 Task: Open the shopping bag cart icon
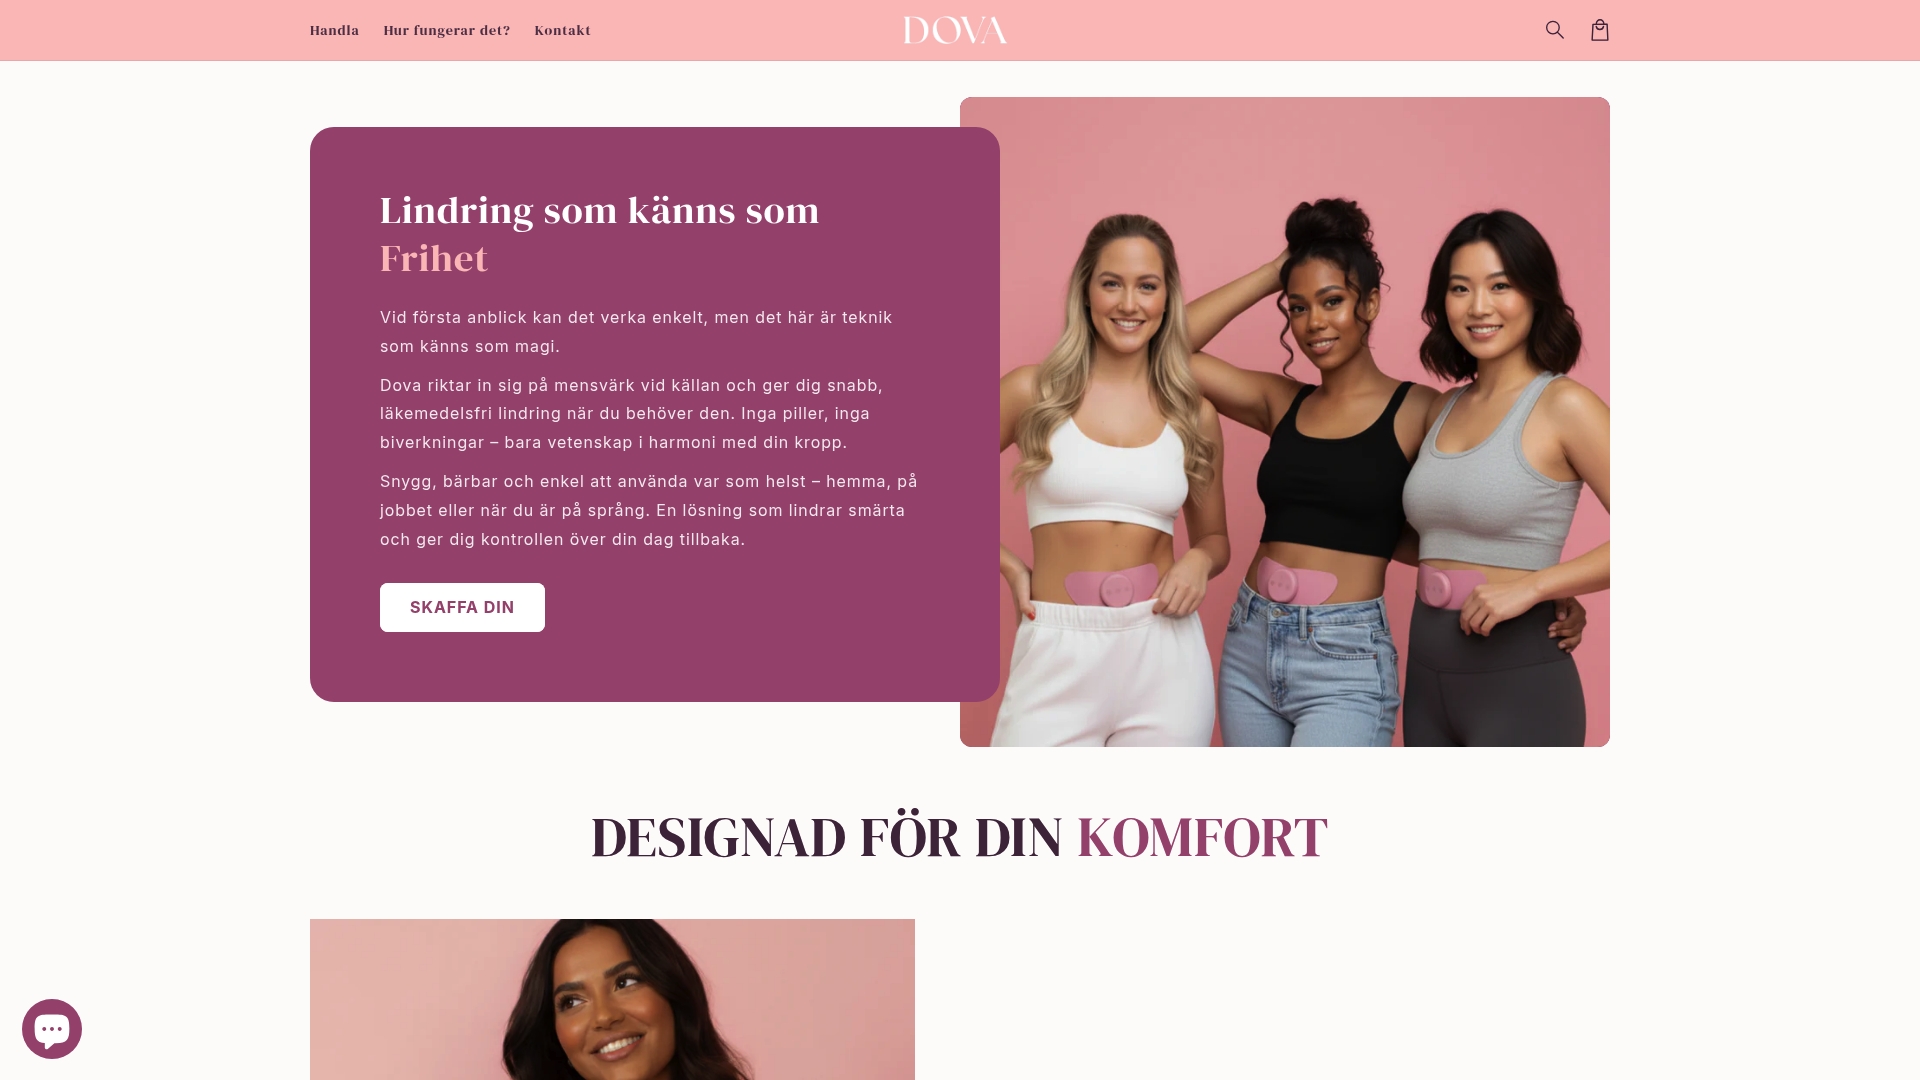[x=1600, y=30]
